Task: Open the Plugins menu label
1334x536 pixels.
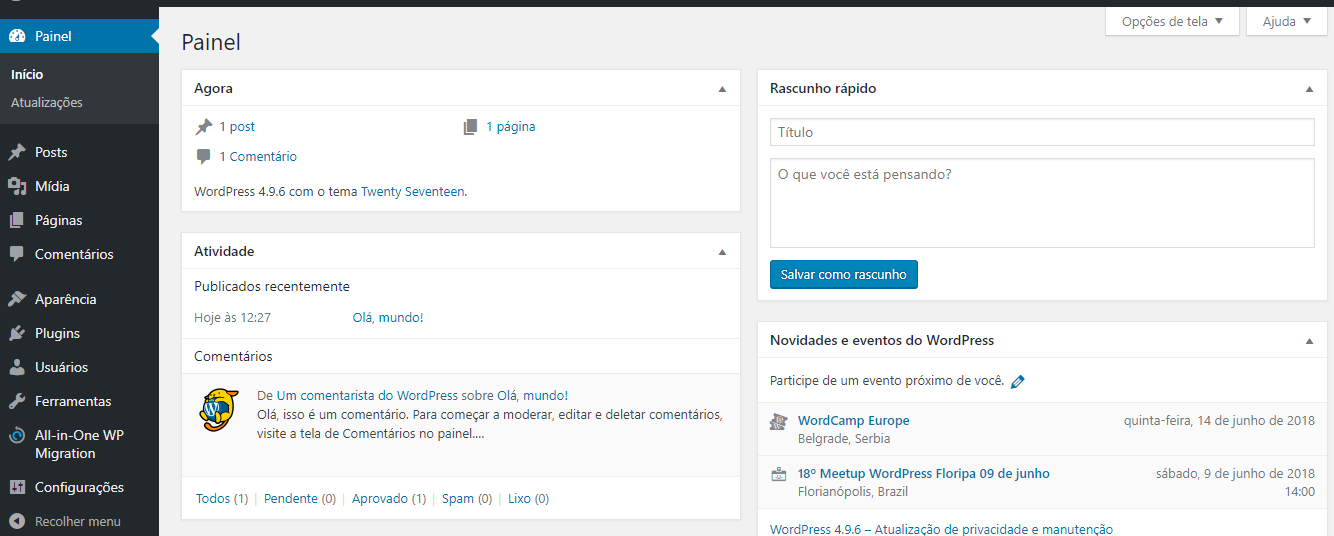Action: 57,333
